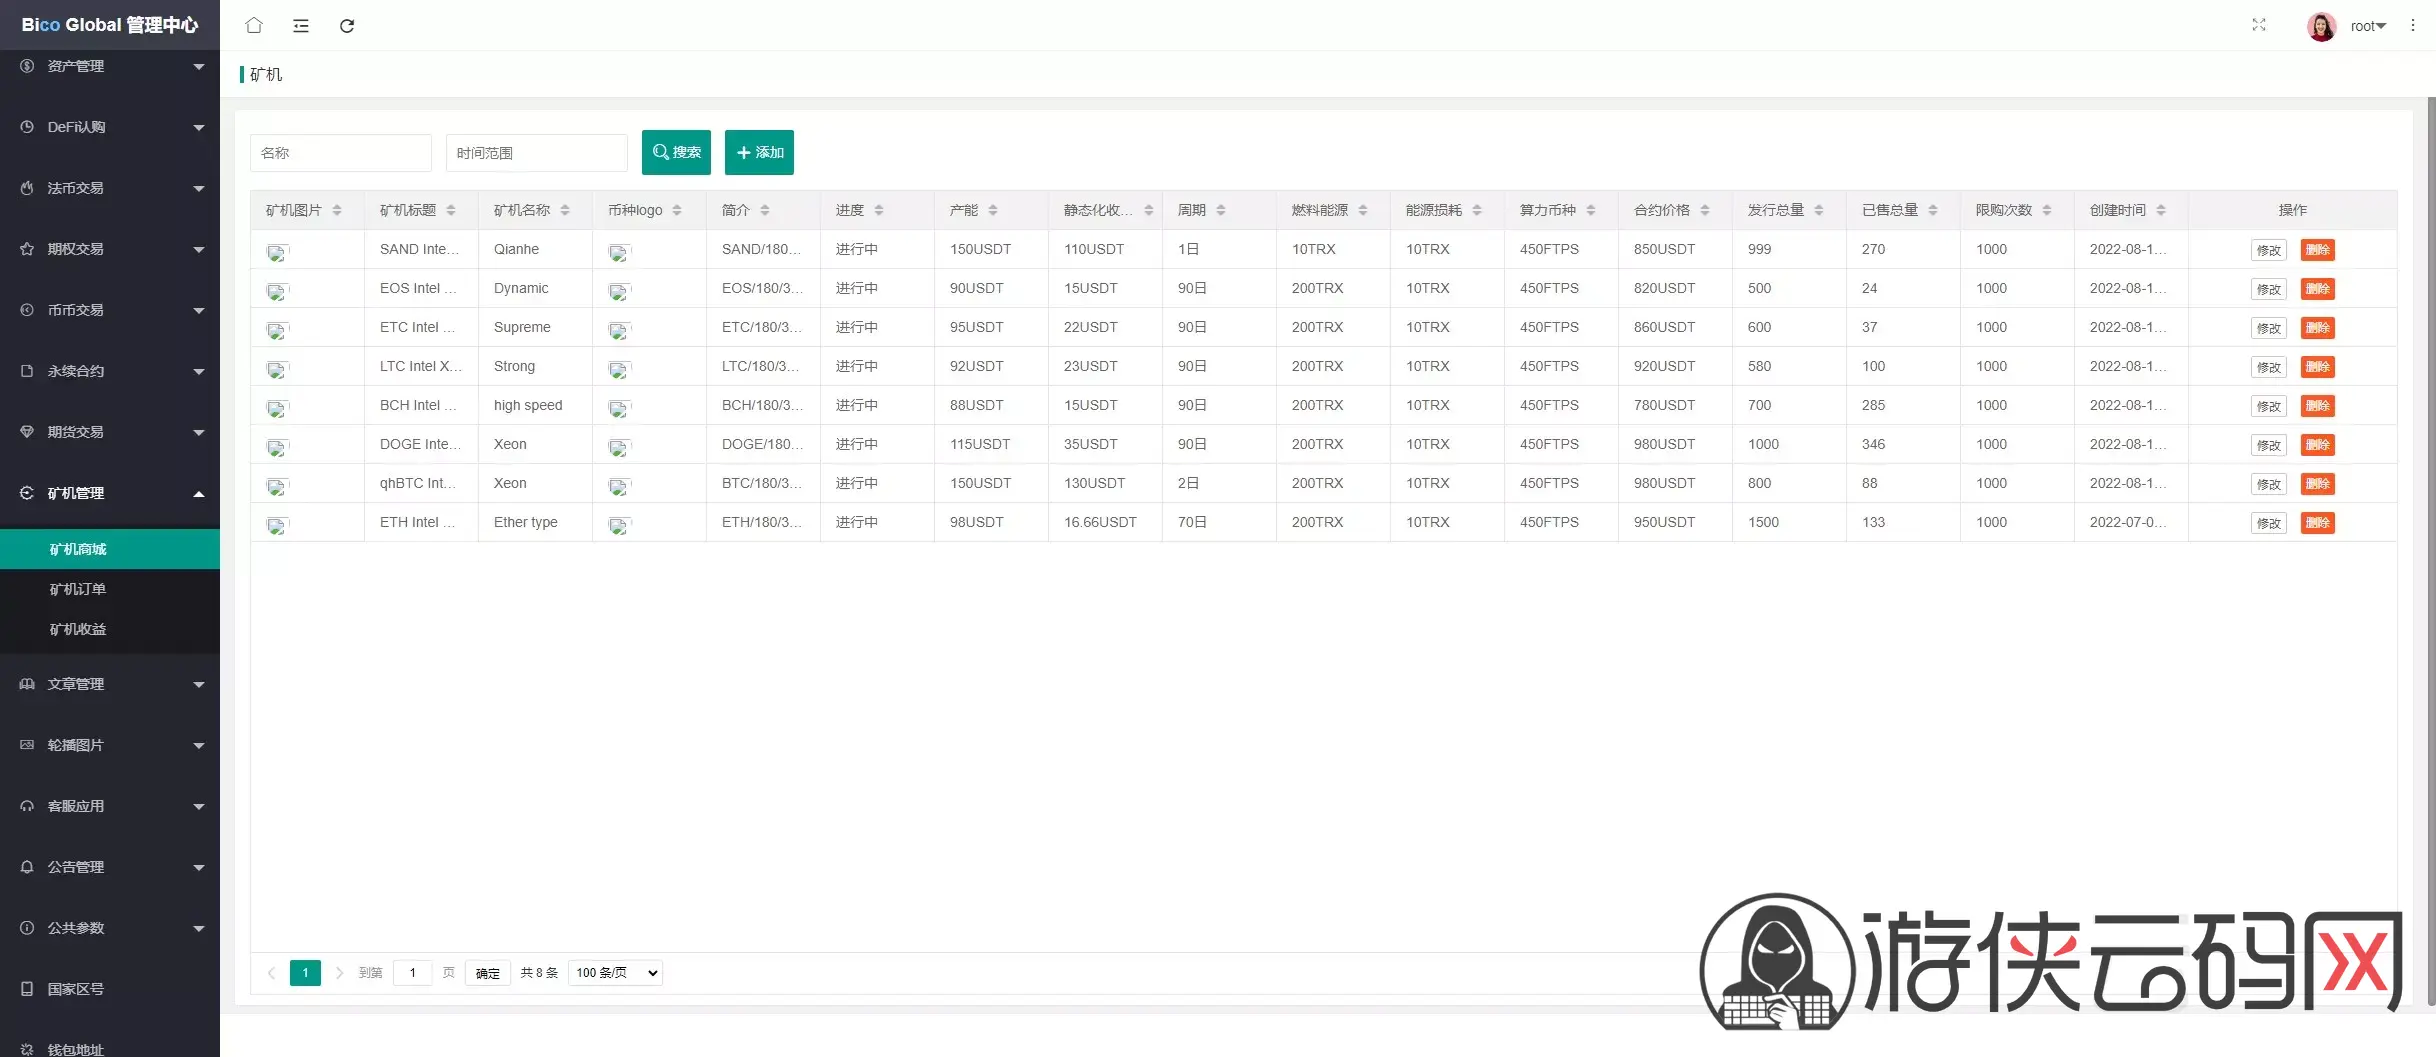Open the 矿机收益 submenu item
This screenshot has height=1057, width=2436.
point(78,629)
